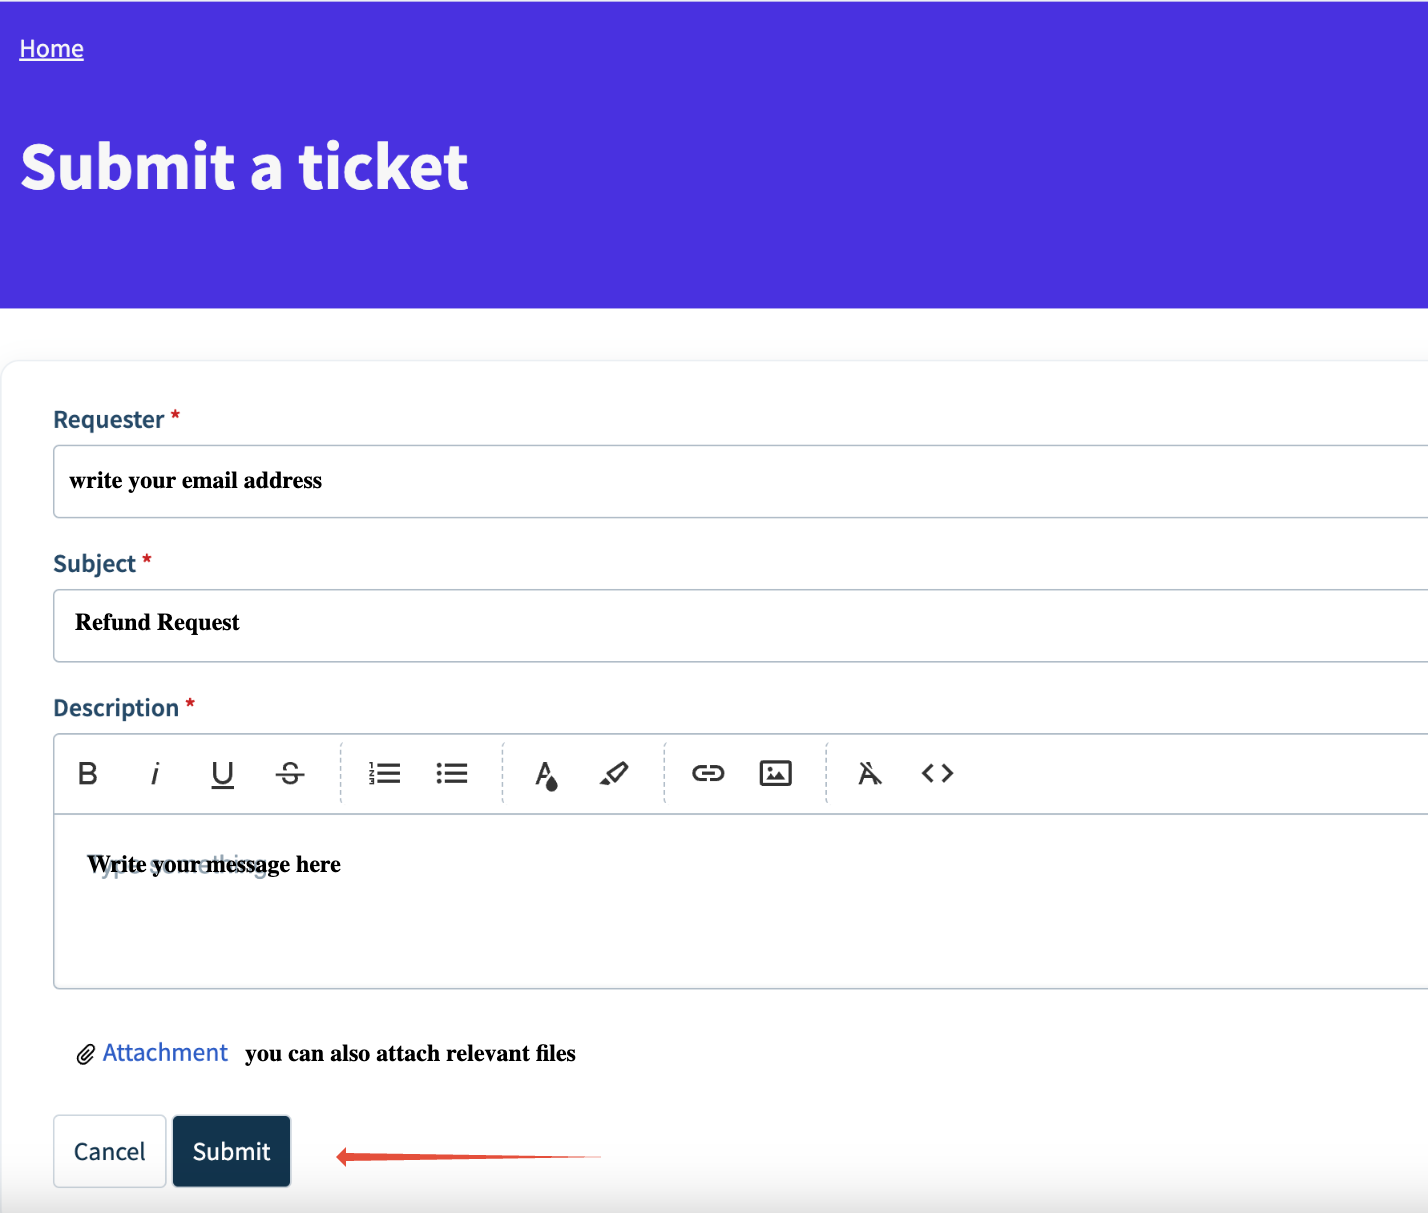
Task: Click the "Subject" field label
Action: (94, 563)
